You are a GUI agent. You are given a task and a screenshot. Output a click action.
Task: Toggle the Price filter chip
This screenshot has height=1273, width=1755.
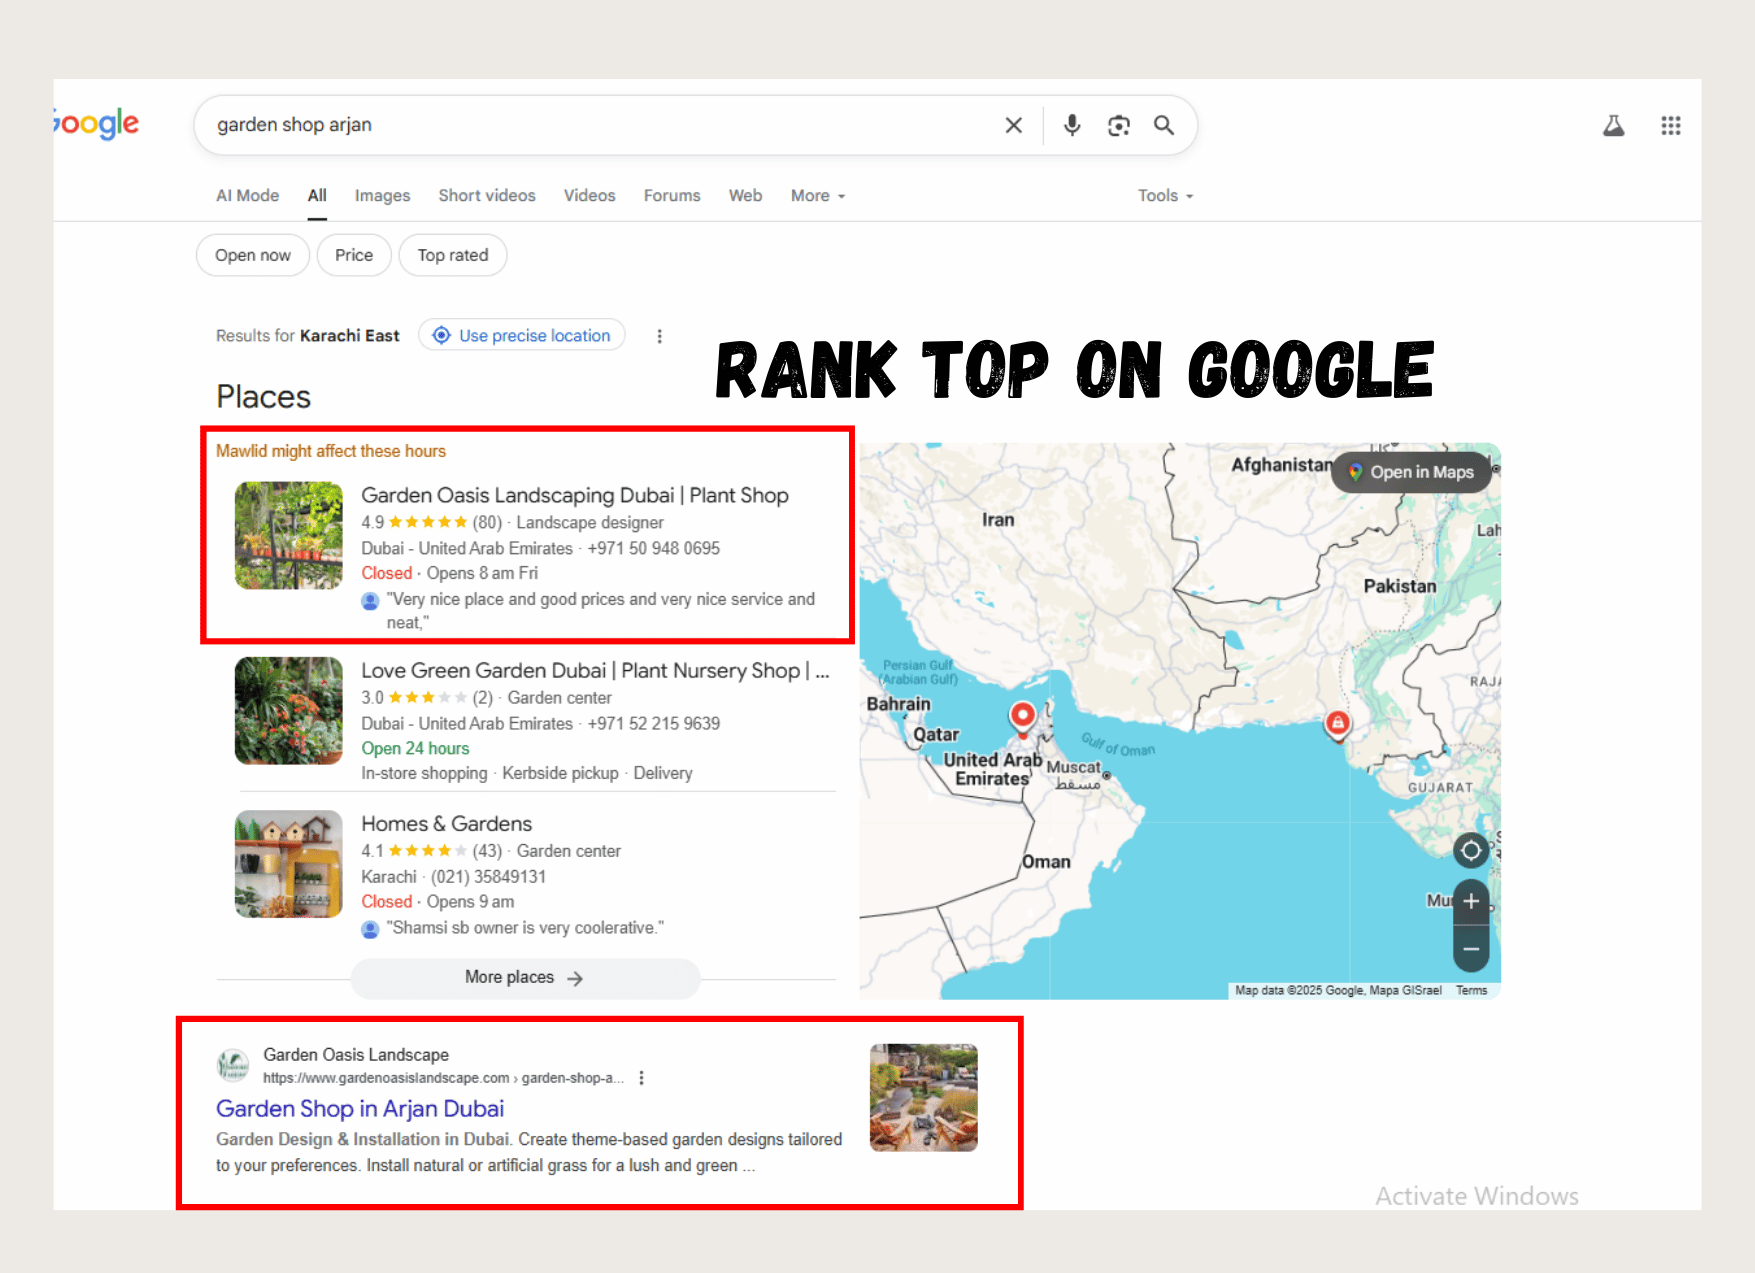coord(354,255)
